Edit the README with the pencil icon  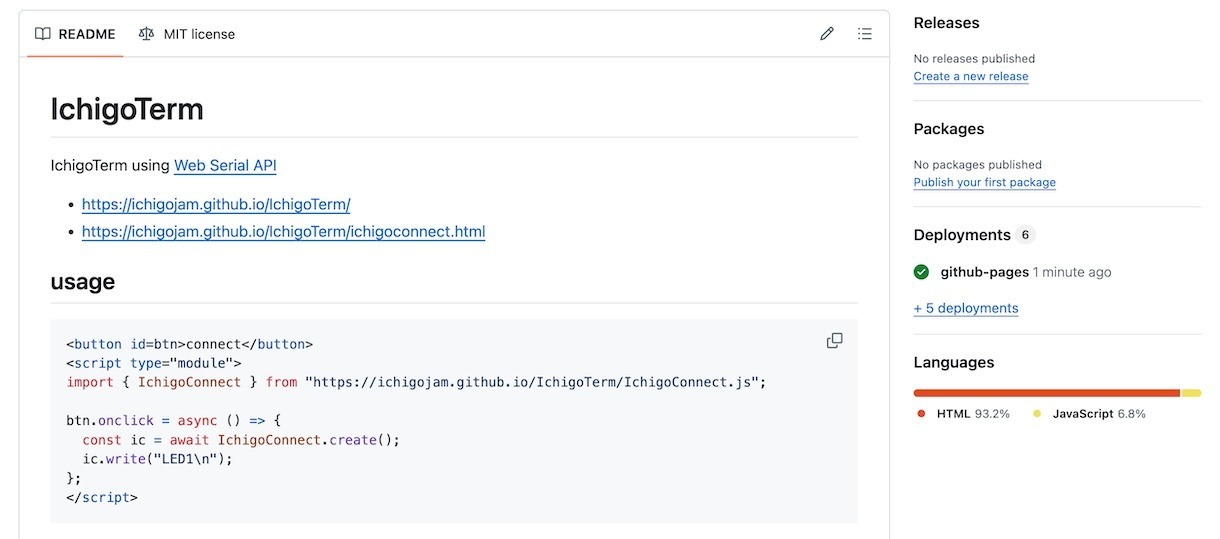pyautogui.click(x=827, y=34)
